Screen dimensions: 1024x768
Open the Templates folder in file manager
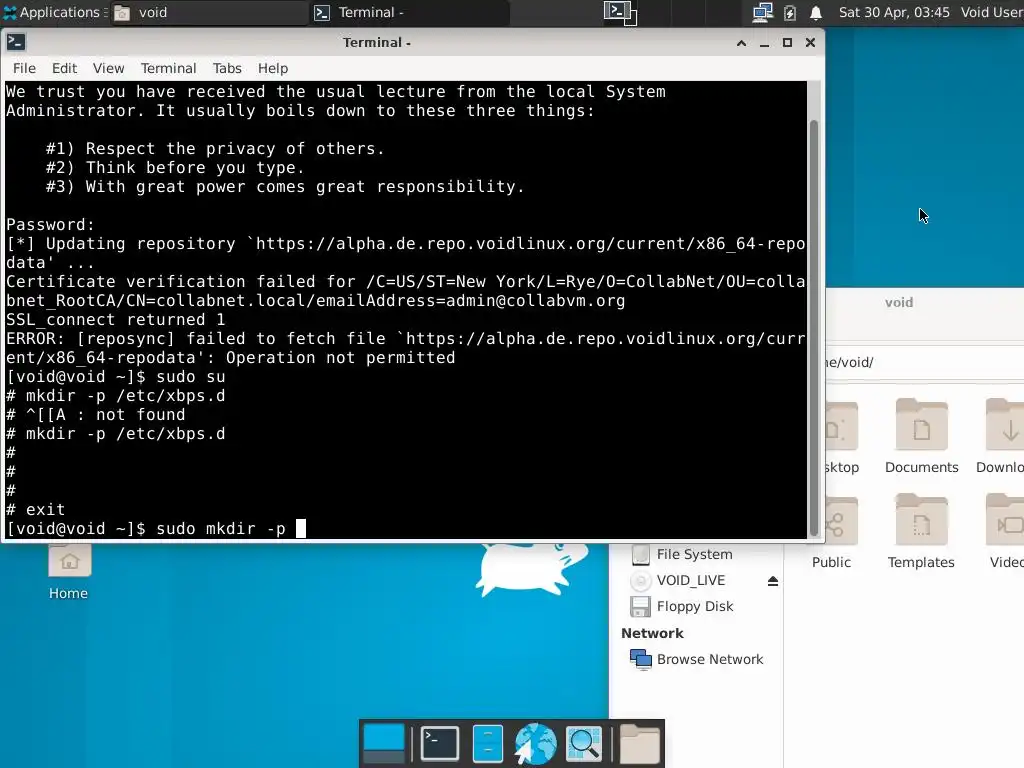click(921, 532)
